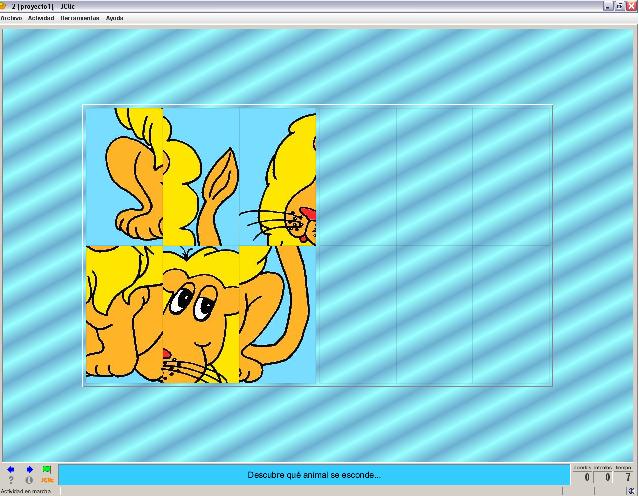The height and width of the screenshot is (496, 639).
Task: Select the puzzle piece with the pointed orange ear
Action: [x=201, y=176]
